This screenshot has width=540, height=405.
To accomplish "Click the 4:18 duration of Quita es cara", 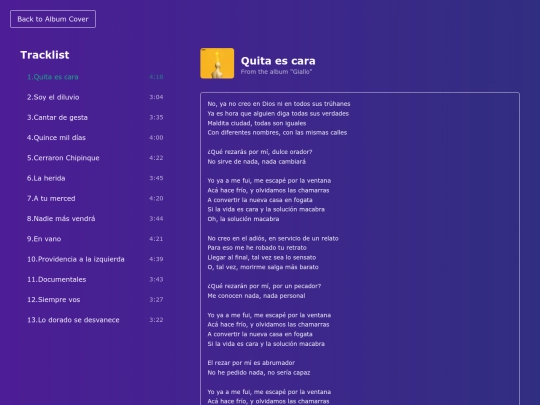I will coord(156,77).
